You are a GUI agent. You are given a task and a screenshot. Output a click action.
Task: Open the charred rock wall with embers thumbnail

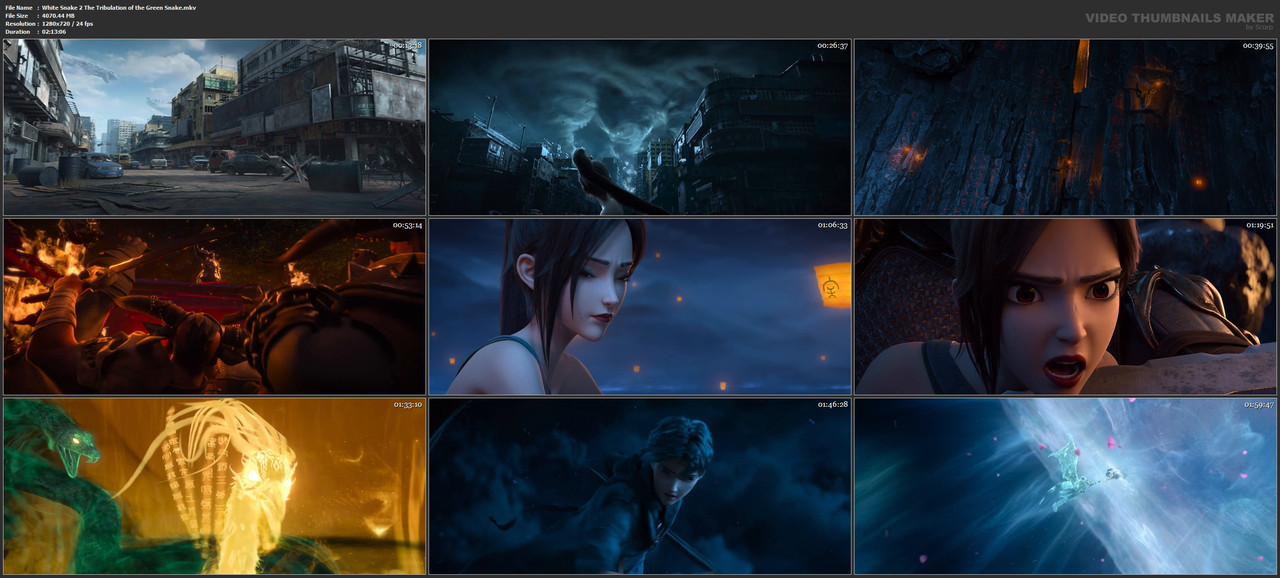click(1065, 127)
